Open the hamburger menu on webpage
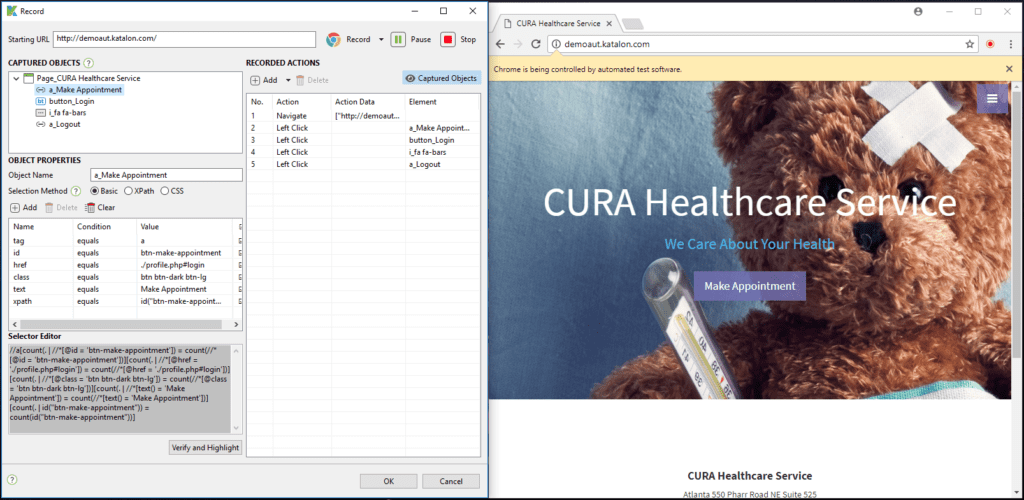 [x=992, y=98]
